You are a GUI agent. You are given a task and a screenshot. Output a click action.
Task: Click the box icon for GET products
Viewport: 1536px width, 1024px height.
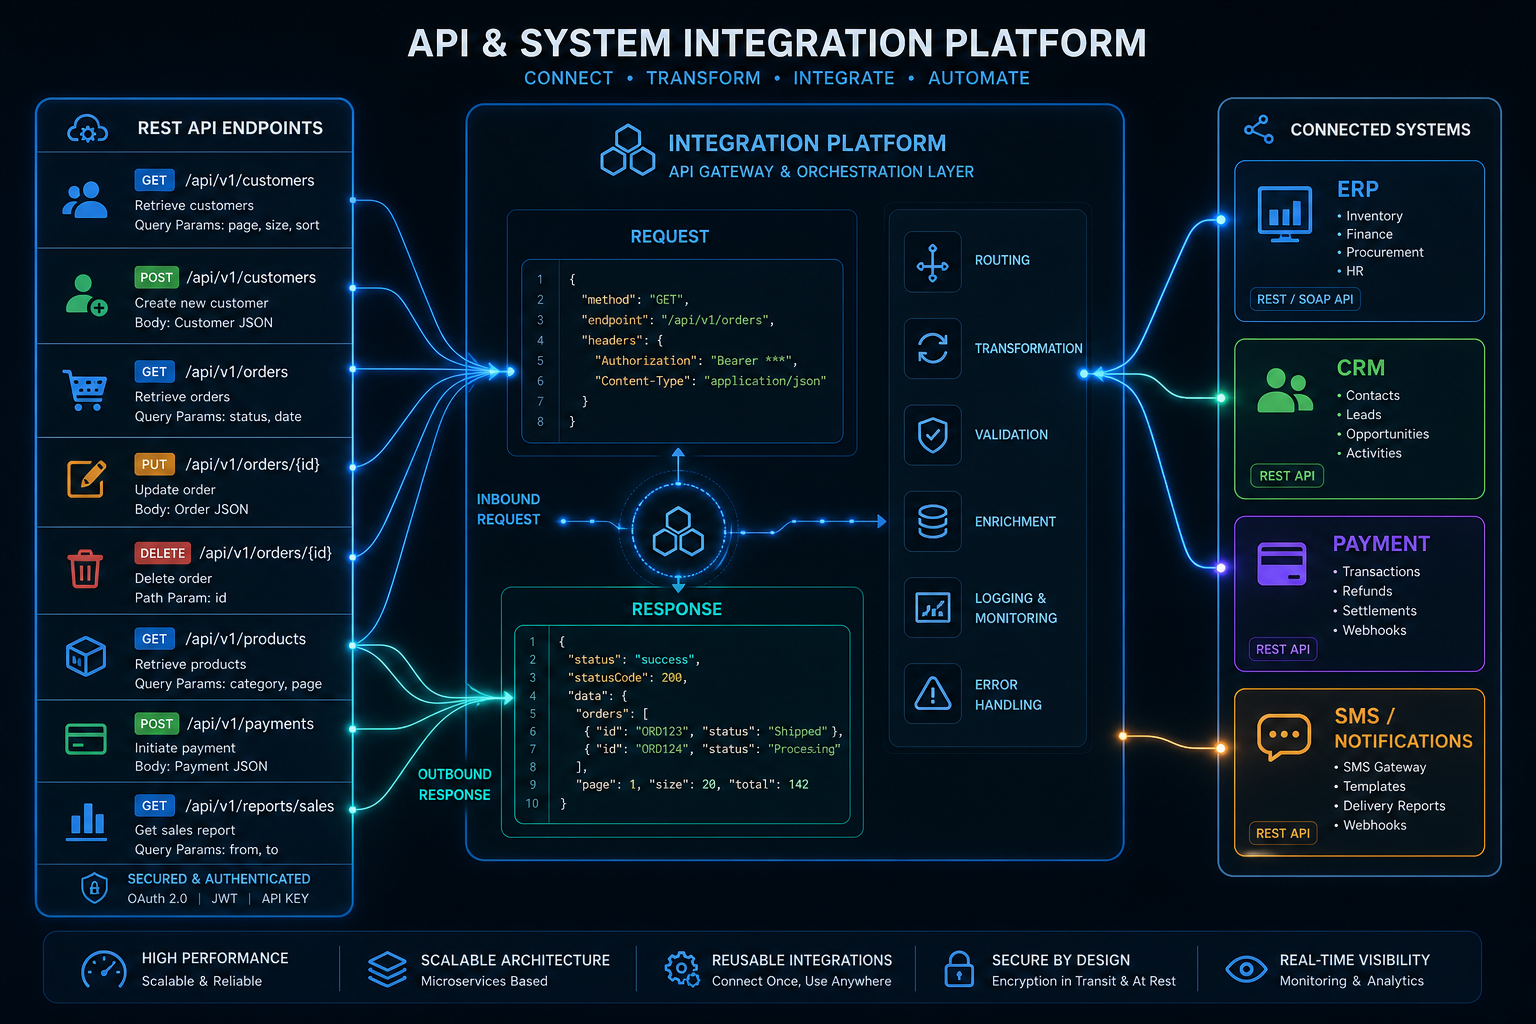coord(86,657)
